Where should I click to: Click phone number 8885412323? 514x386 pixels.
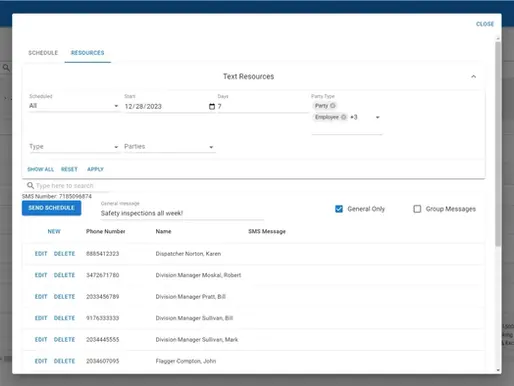103,254
